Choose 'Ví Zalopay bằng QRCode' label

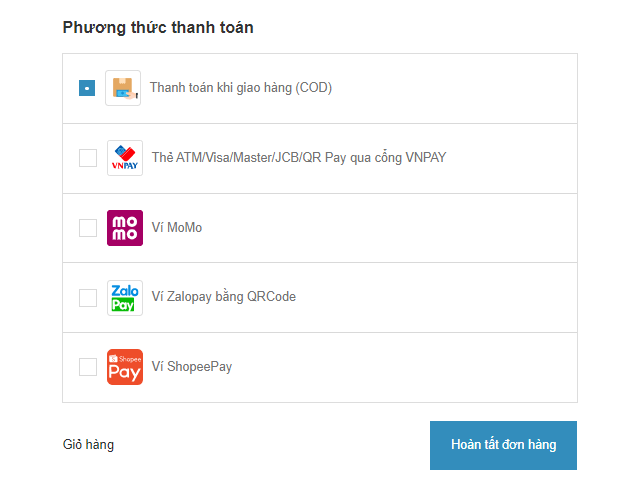click(x=224, y=297)
